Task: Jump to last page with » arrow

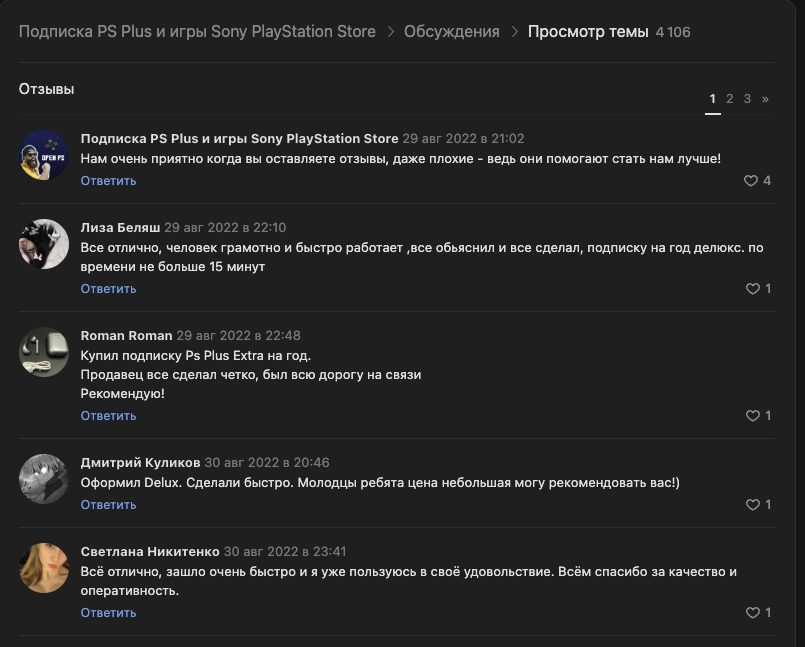Action: click(765, 99)
